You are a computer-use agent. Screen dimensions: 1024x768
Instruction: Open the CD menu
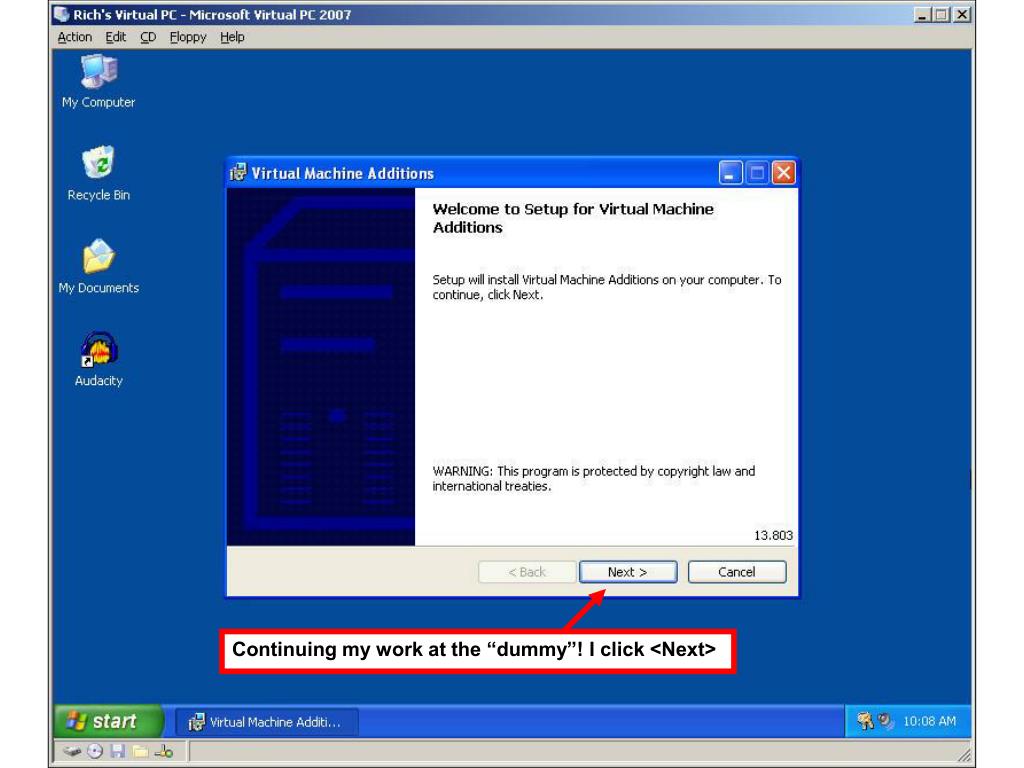(148, 37)
